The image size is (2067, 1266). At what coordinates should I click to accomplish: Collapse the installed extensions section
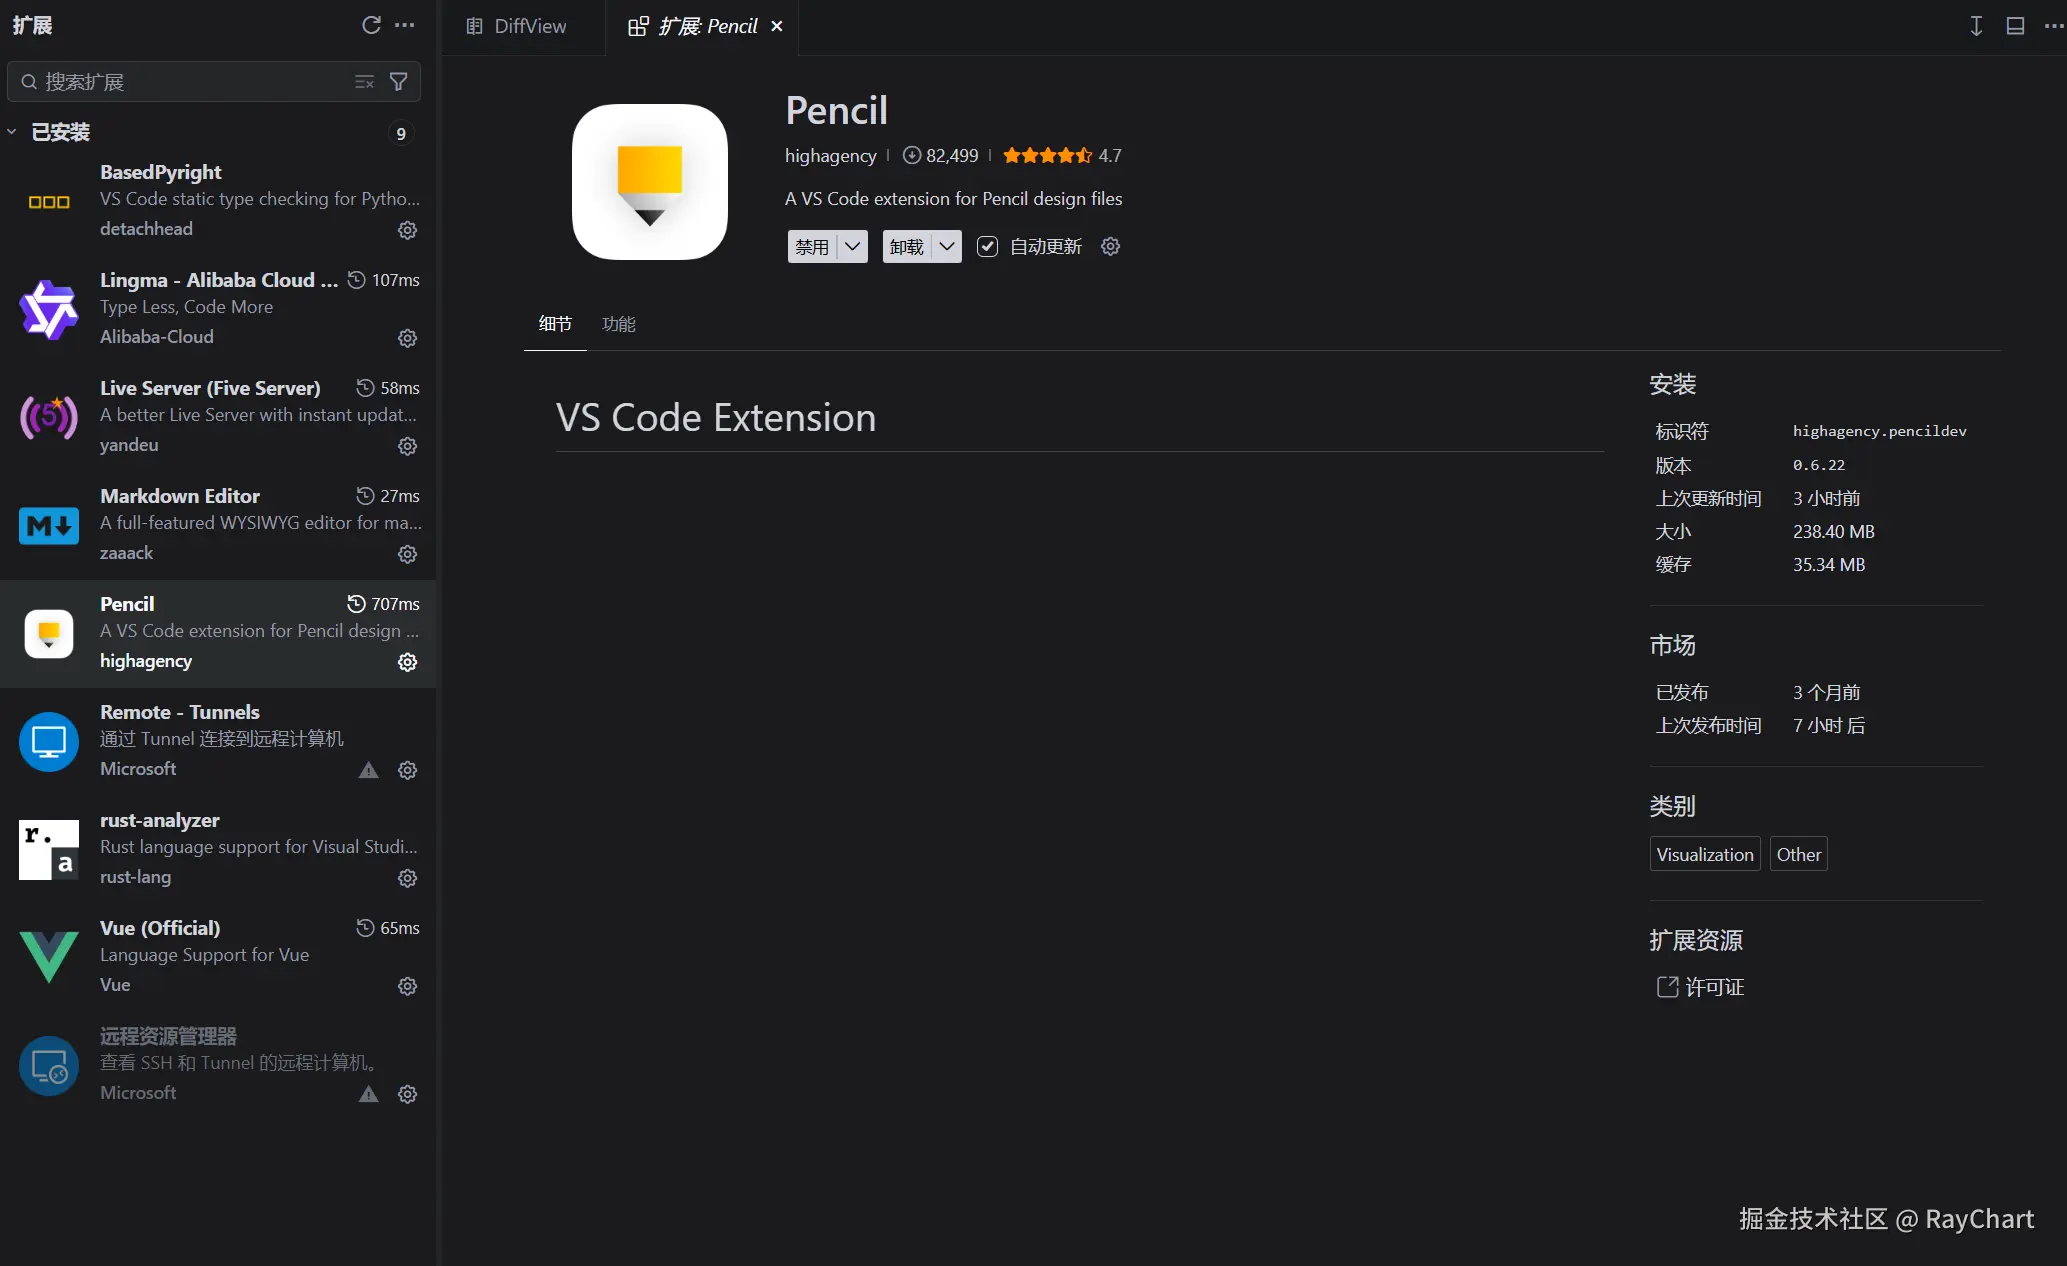coord(12,132)
